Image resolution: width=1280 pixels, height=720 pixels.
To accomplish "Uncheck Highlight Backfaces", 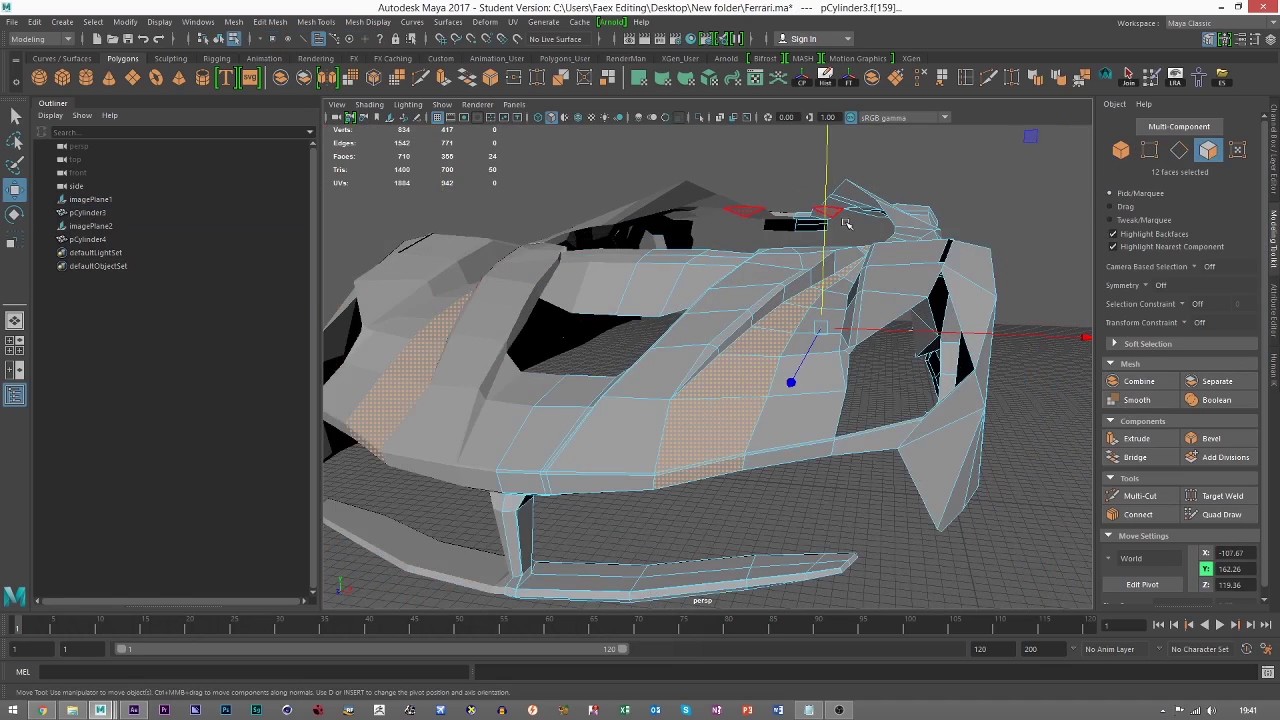I will [1113, 234].
